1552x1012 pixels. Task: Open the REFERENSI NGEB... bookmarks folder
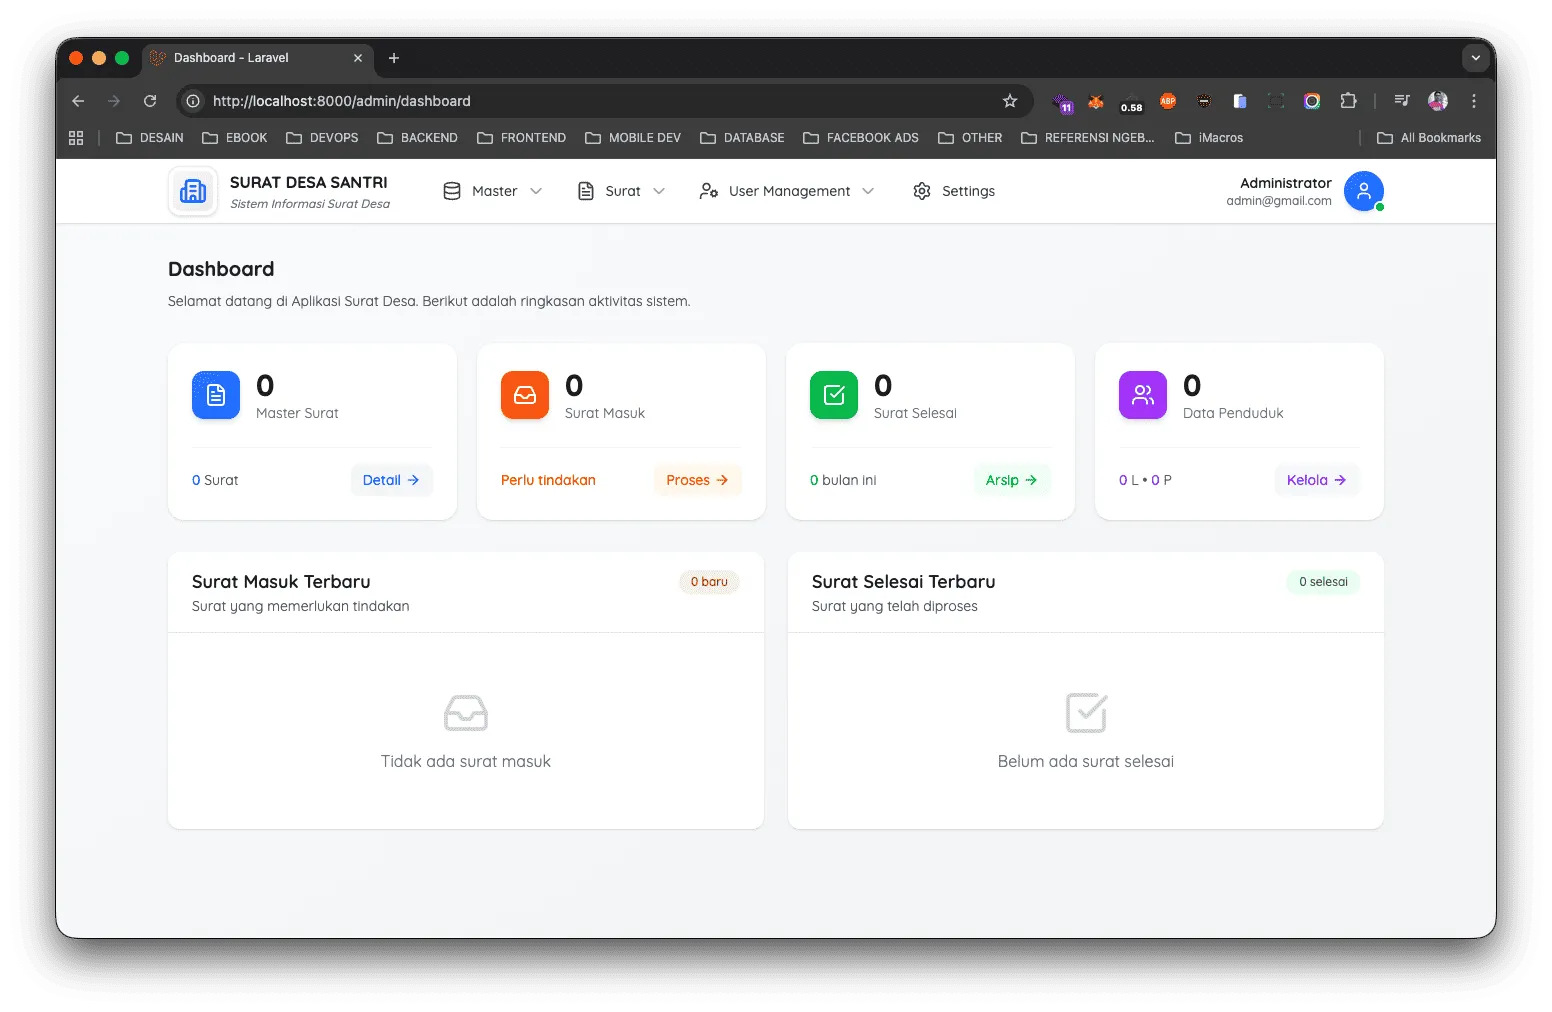tap(1088, 138)
